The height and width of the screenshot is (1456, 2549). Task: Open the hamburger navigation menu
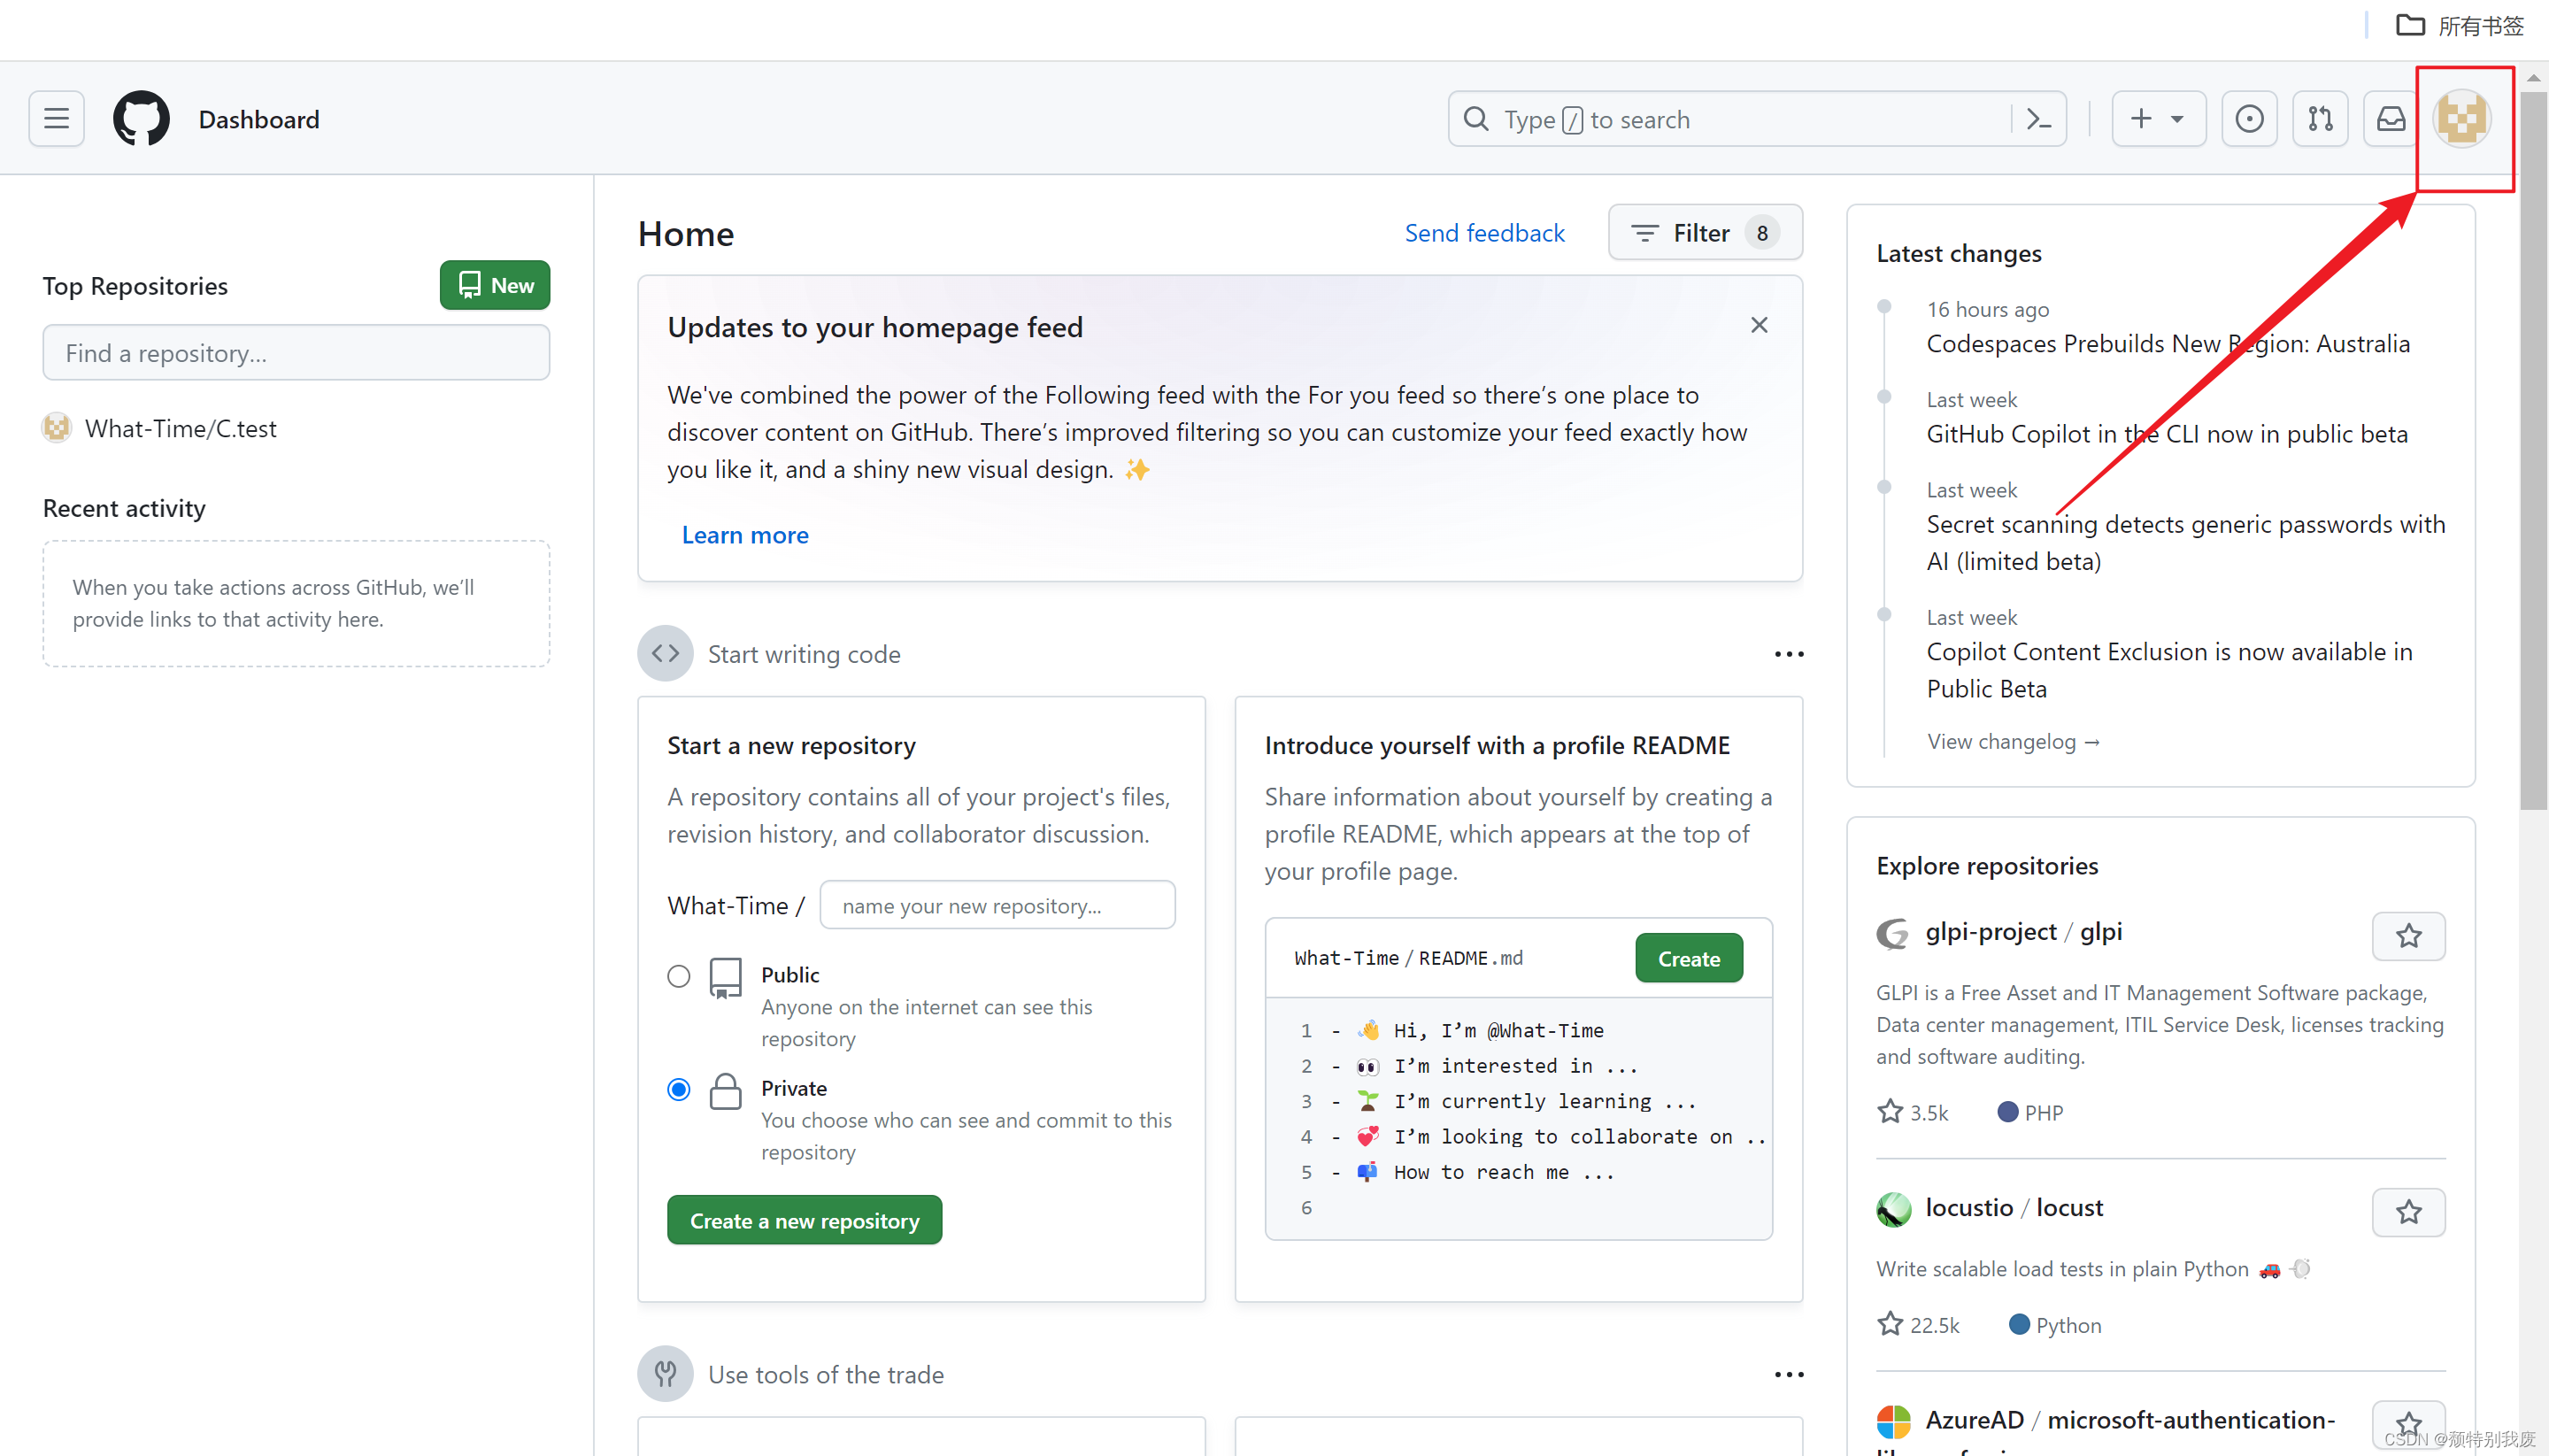pos(55,118)
